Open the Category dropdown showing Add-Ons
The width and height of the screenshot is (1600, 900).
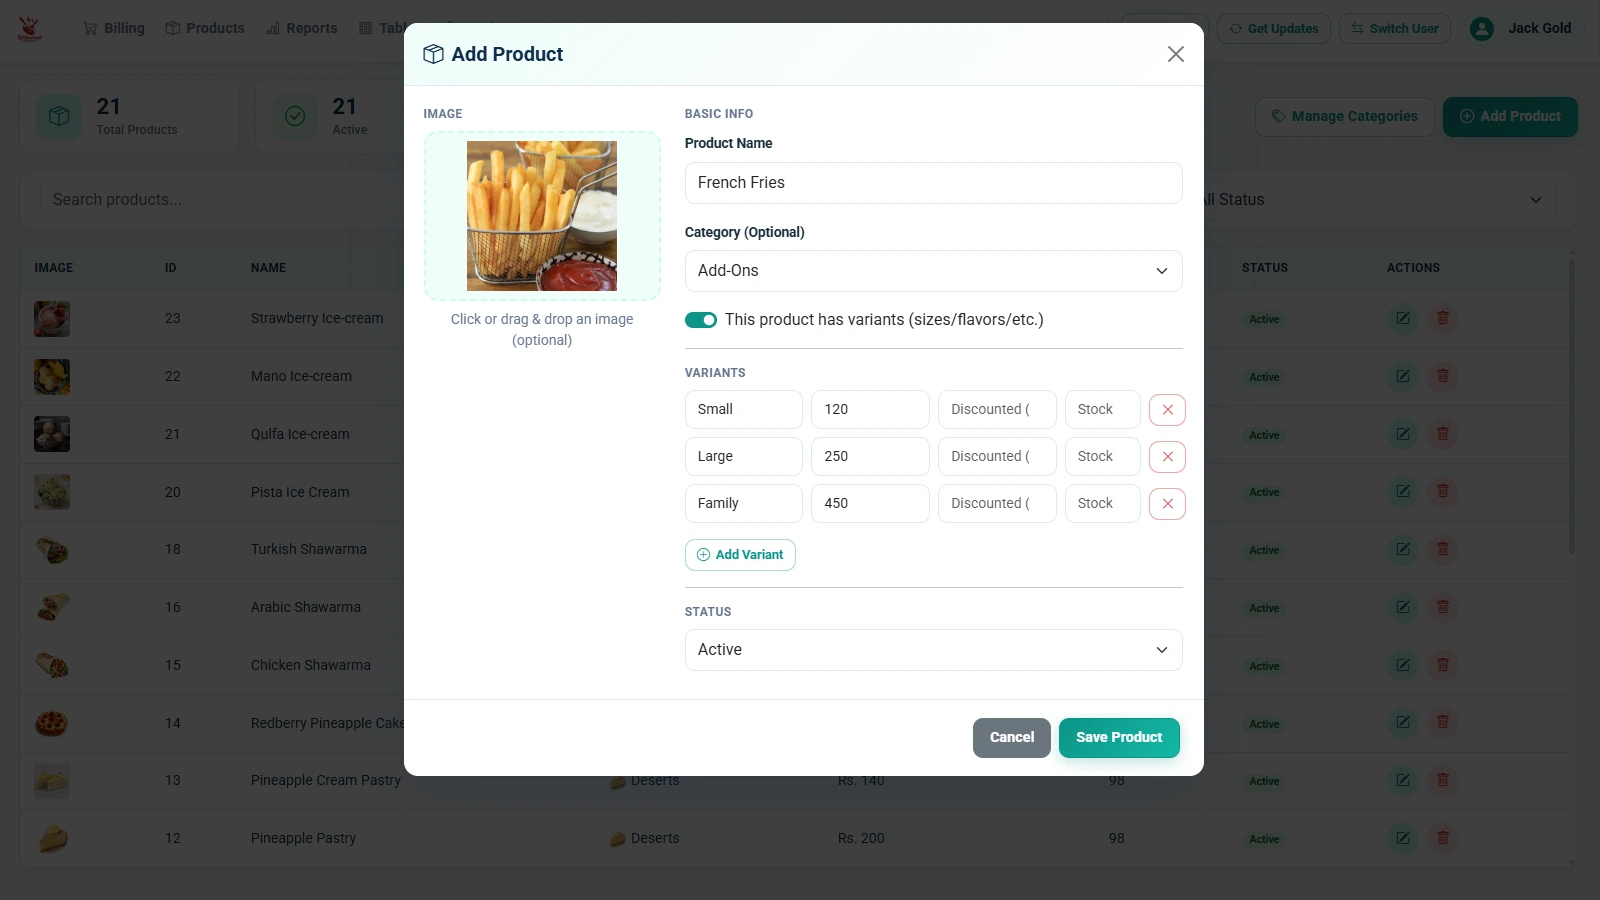pos(933,271)
